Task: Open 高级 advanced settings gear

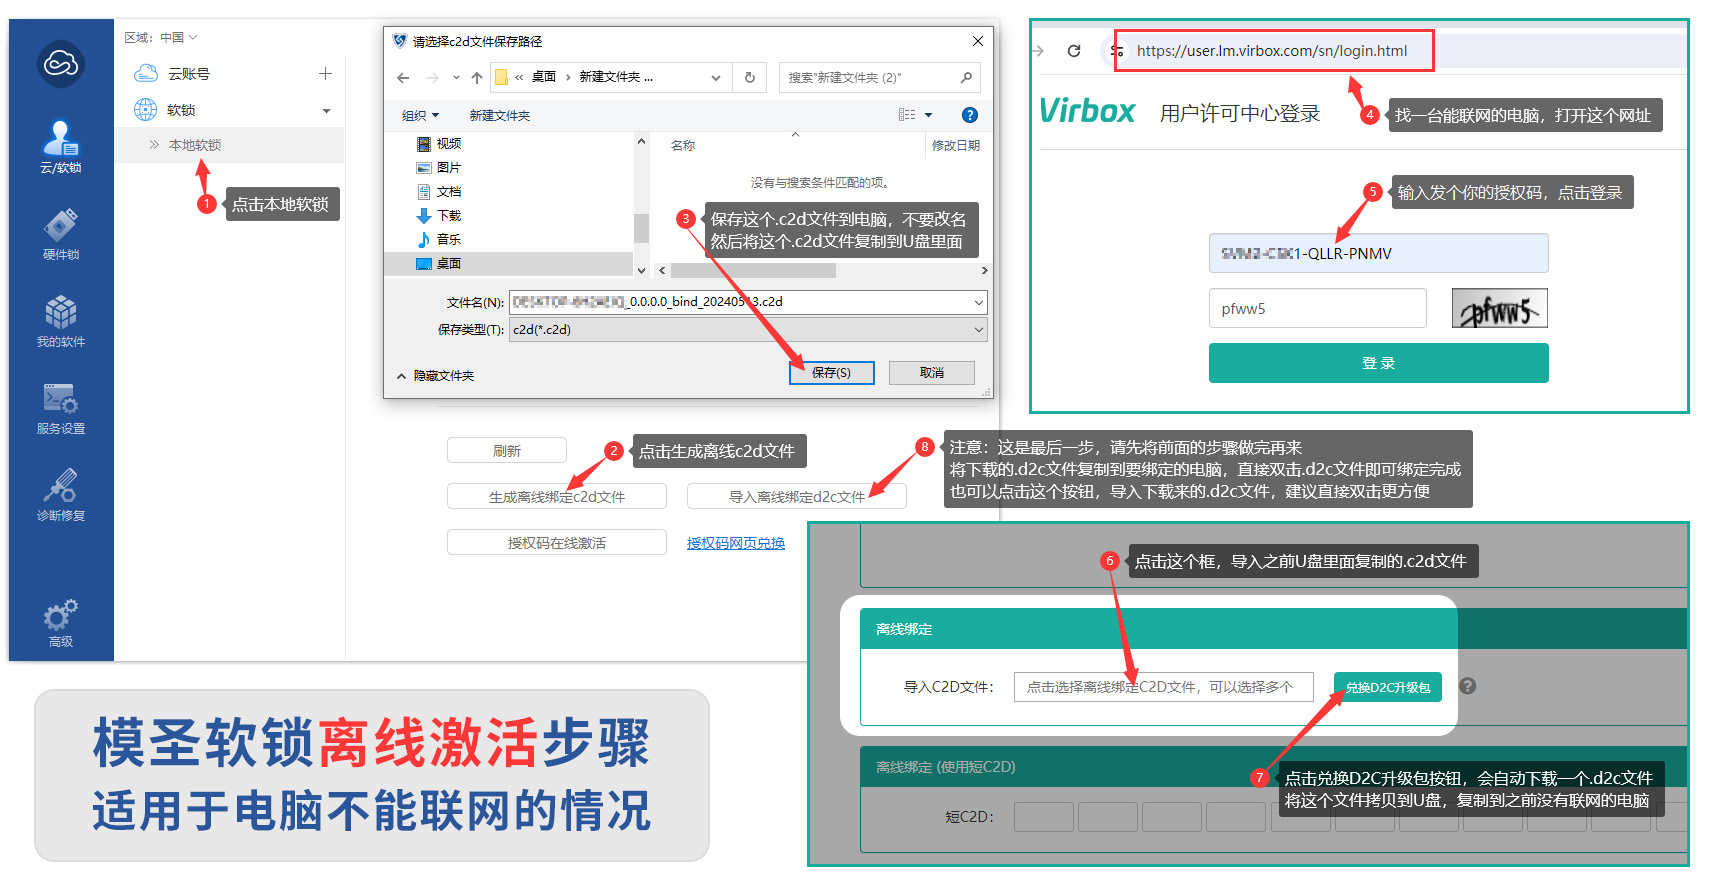Action: point(60,622)
